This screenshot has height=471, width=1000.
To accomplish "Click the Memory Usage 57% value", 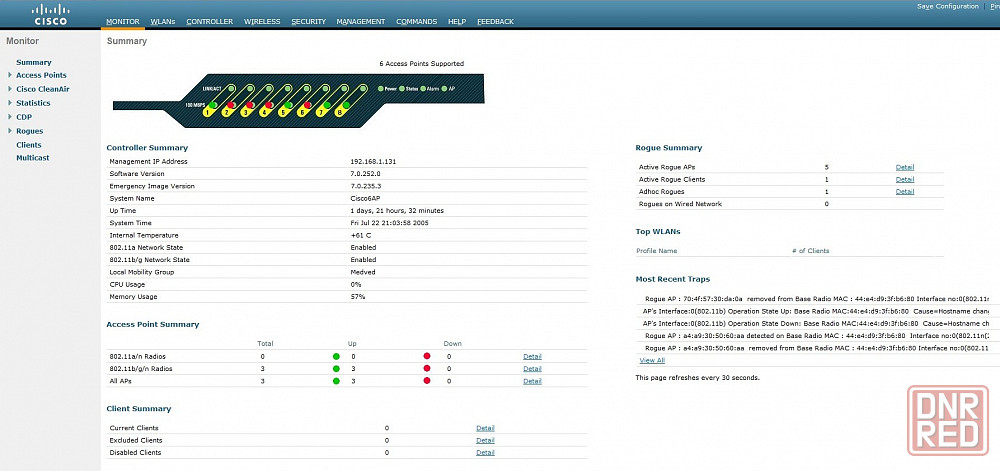I will pos(358,297).
